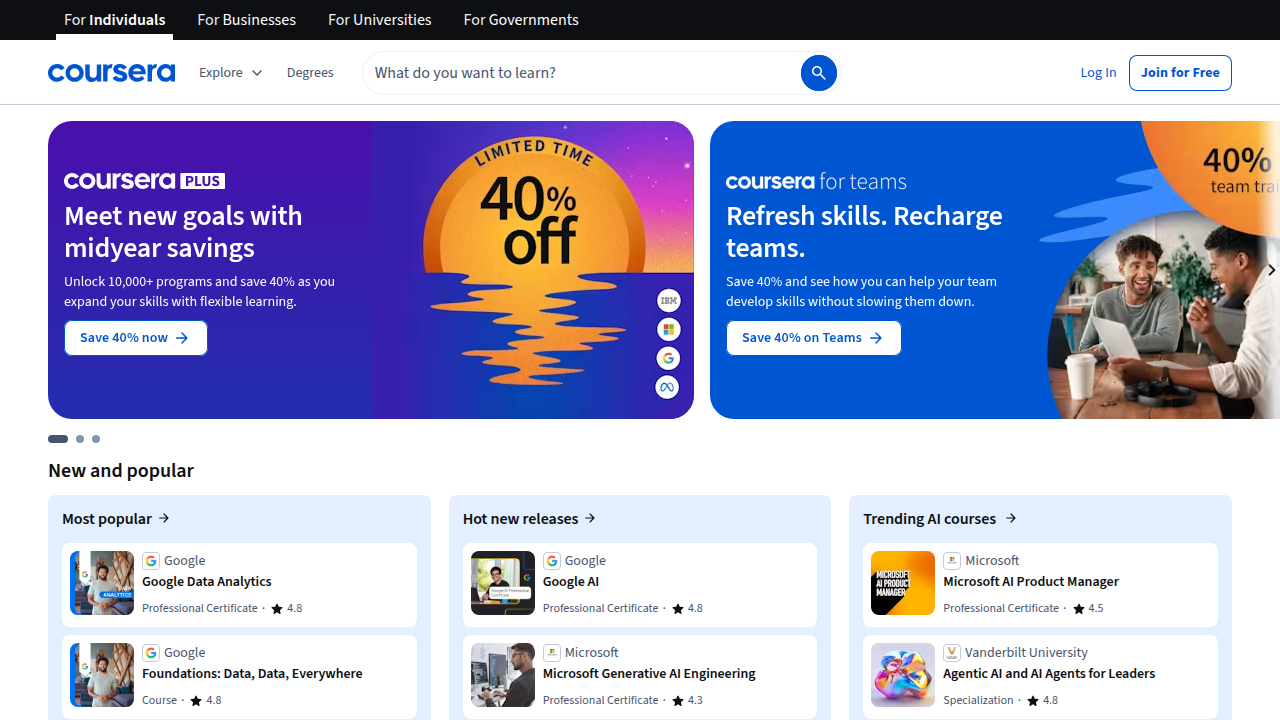
Task: Select the second carousel indicator dot
Action: [80, 439]
